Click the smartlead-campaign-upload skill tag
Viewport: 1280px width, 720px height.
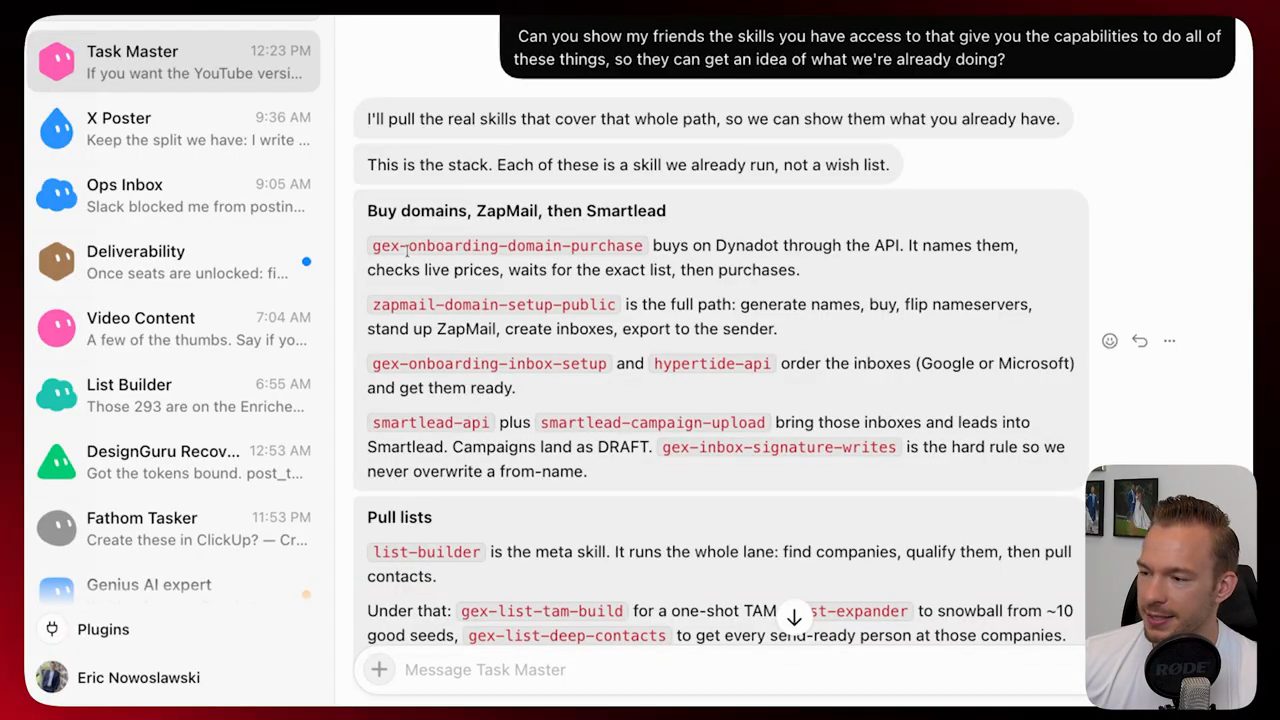[653, 423]
